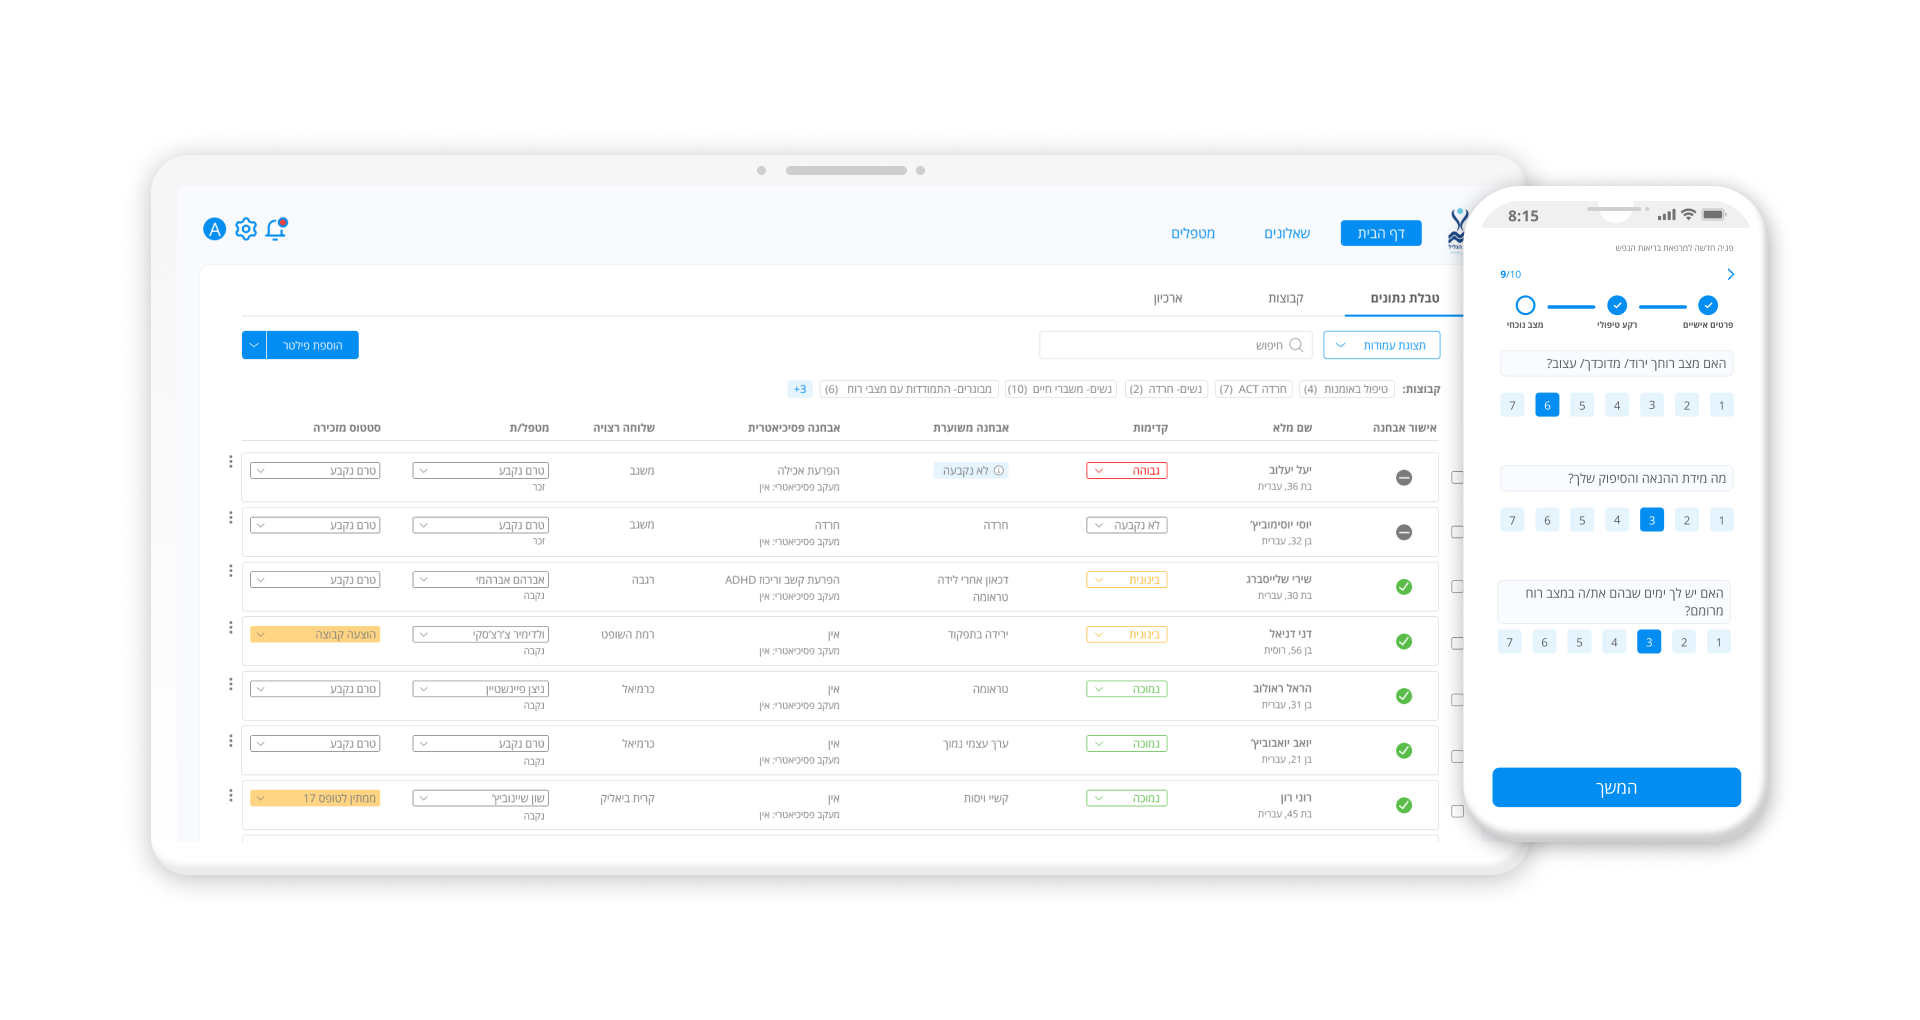Open priority dropdown for שירי שלייסברג
The width and height of the screenshot is (1920, 1020).
click(1126, 580)
